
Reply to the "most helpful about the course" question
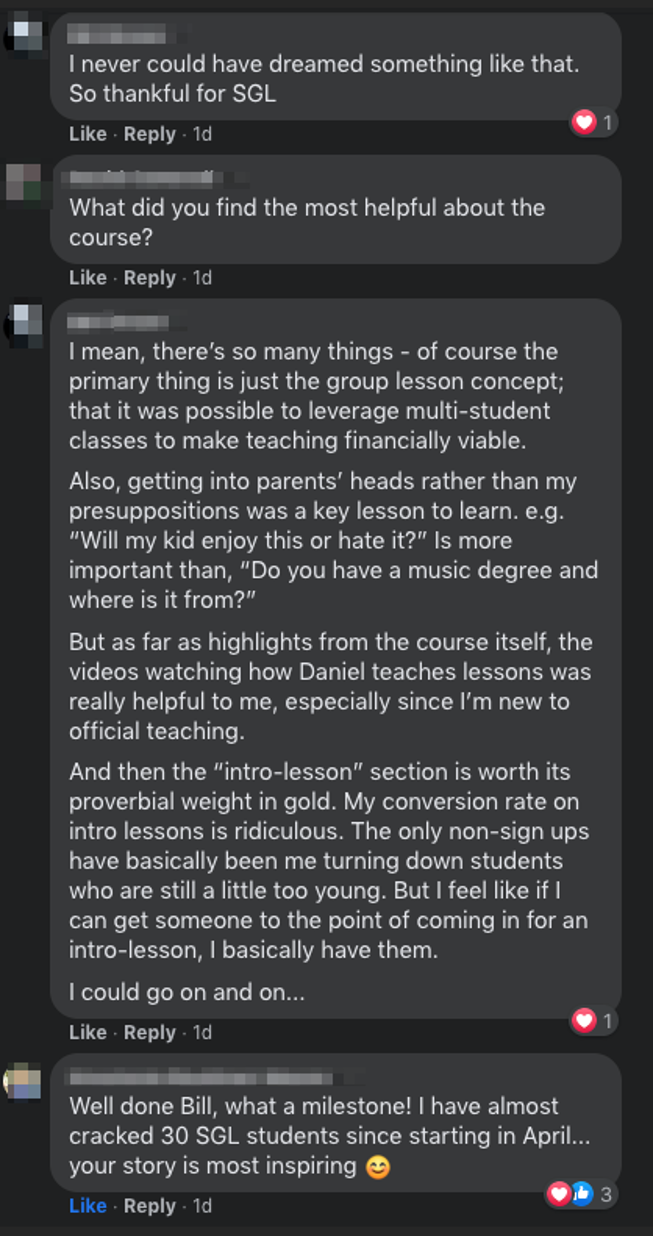click(x=149, y=278)
